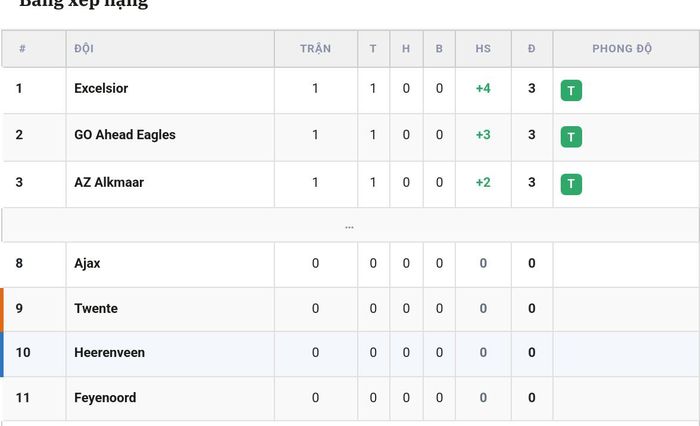The height and width of the screenshot is (426, 700).
Task: Expand hidden rows via the ellipsis row
Action: click(350, 226)
